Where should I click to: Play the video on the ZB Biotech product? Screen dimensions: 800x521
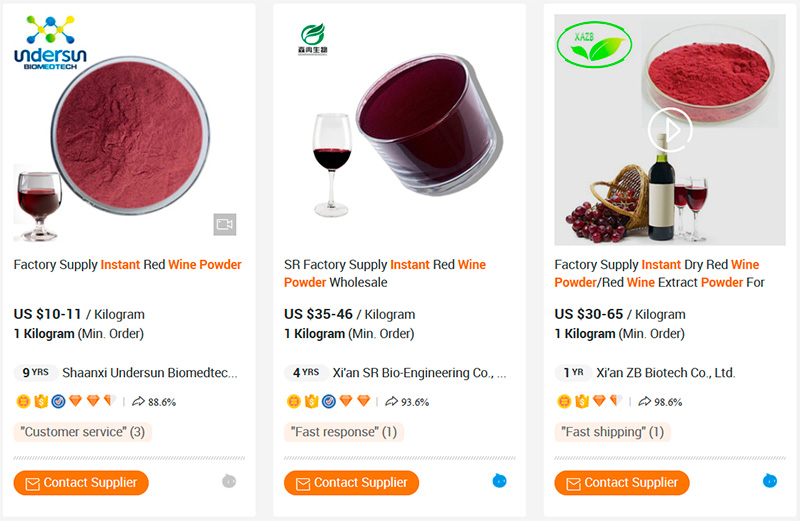point(668,129)
